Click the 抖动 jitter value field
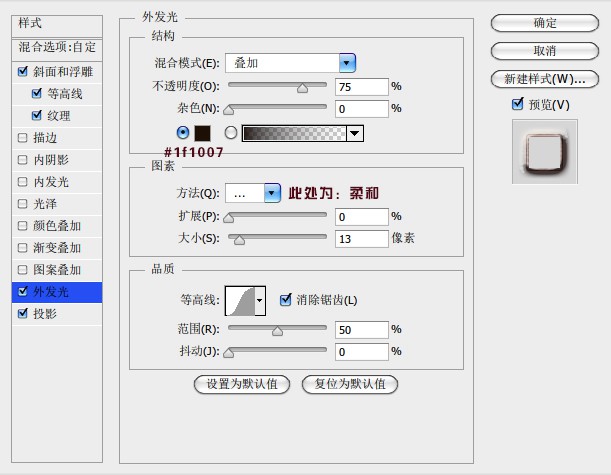This screenshot has height=475, width=611. pyautogui.click(x=362, y=351)
